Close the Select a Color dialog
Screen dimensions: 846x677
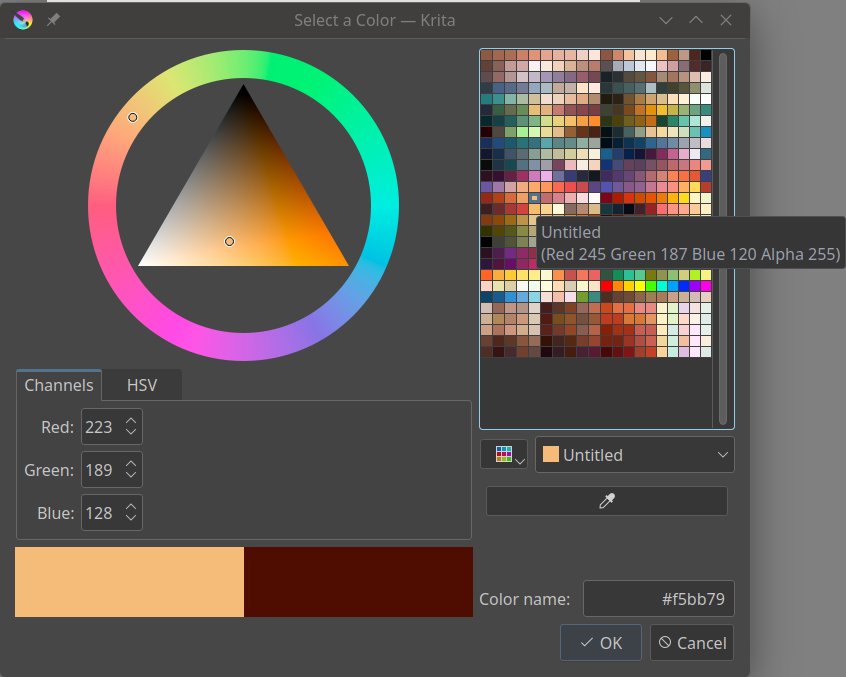726,20
